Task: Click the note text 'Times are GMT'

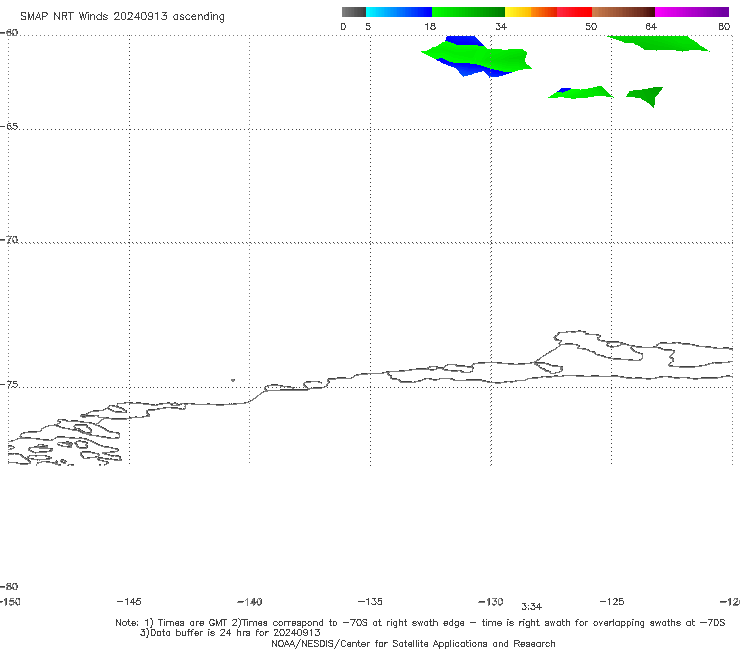Action: point(193,623)
